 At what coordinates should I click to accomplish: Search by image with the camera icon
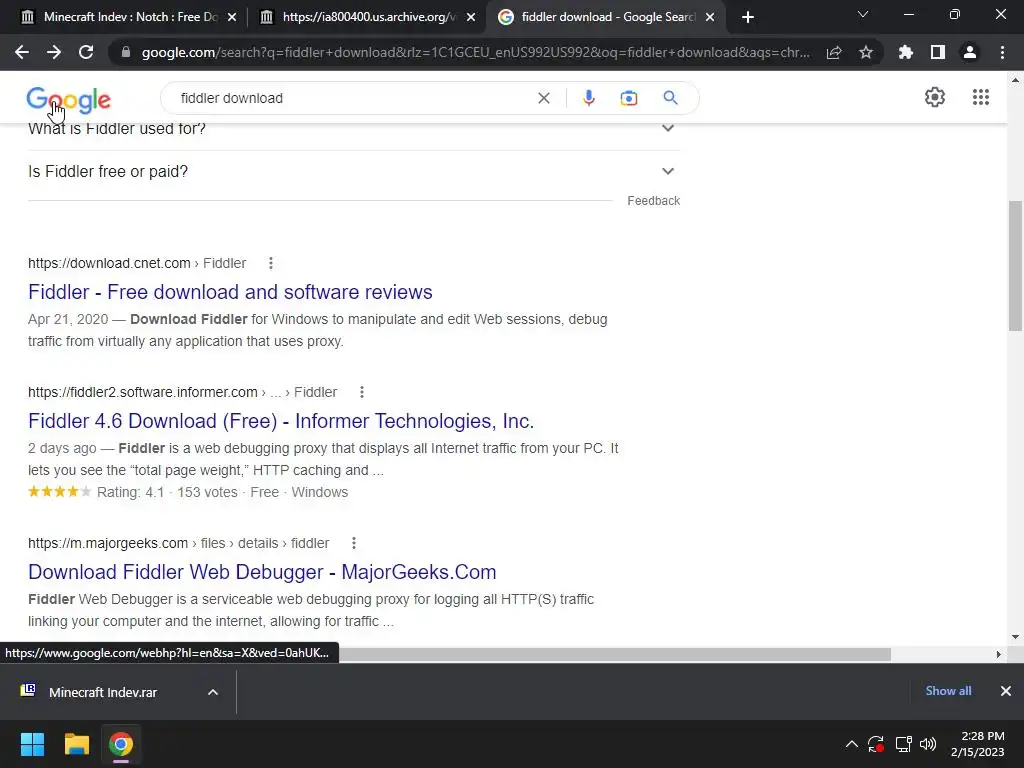(629, 98)
